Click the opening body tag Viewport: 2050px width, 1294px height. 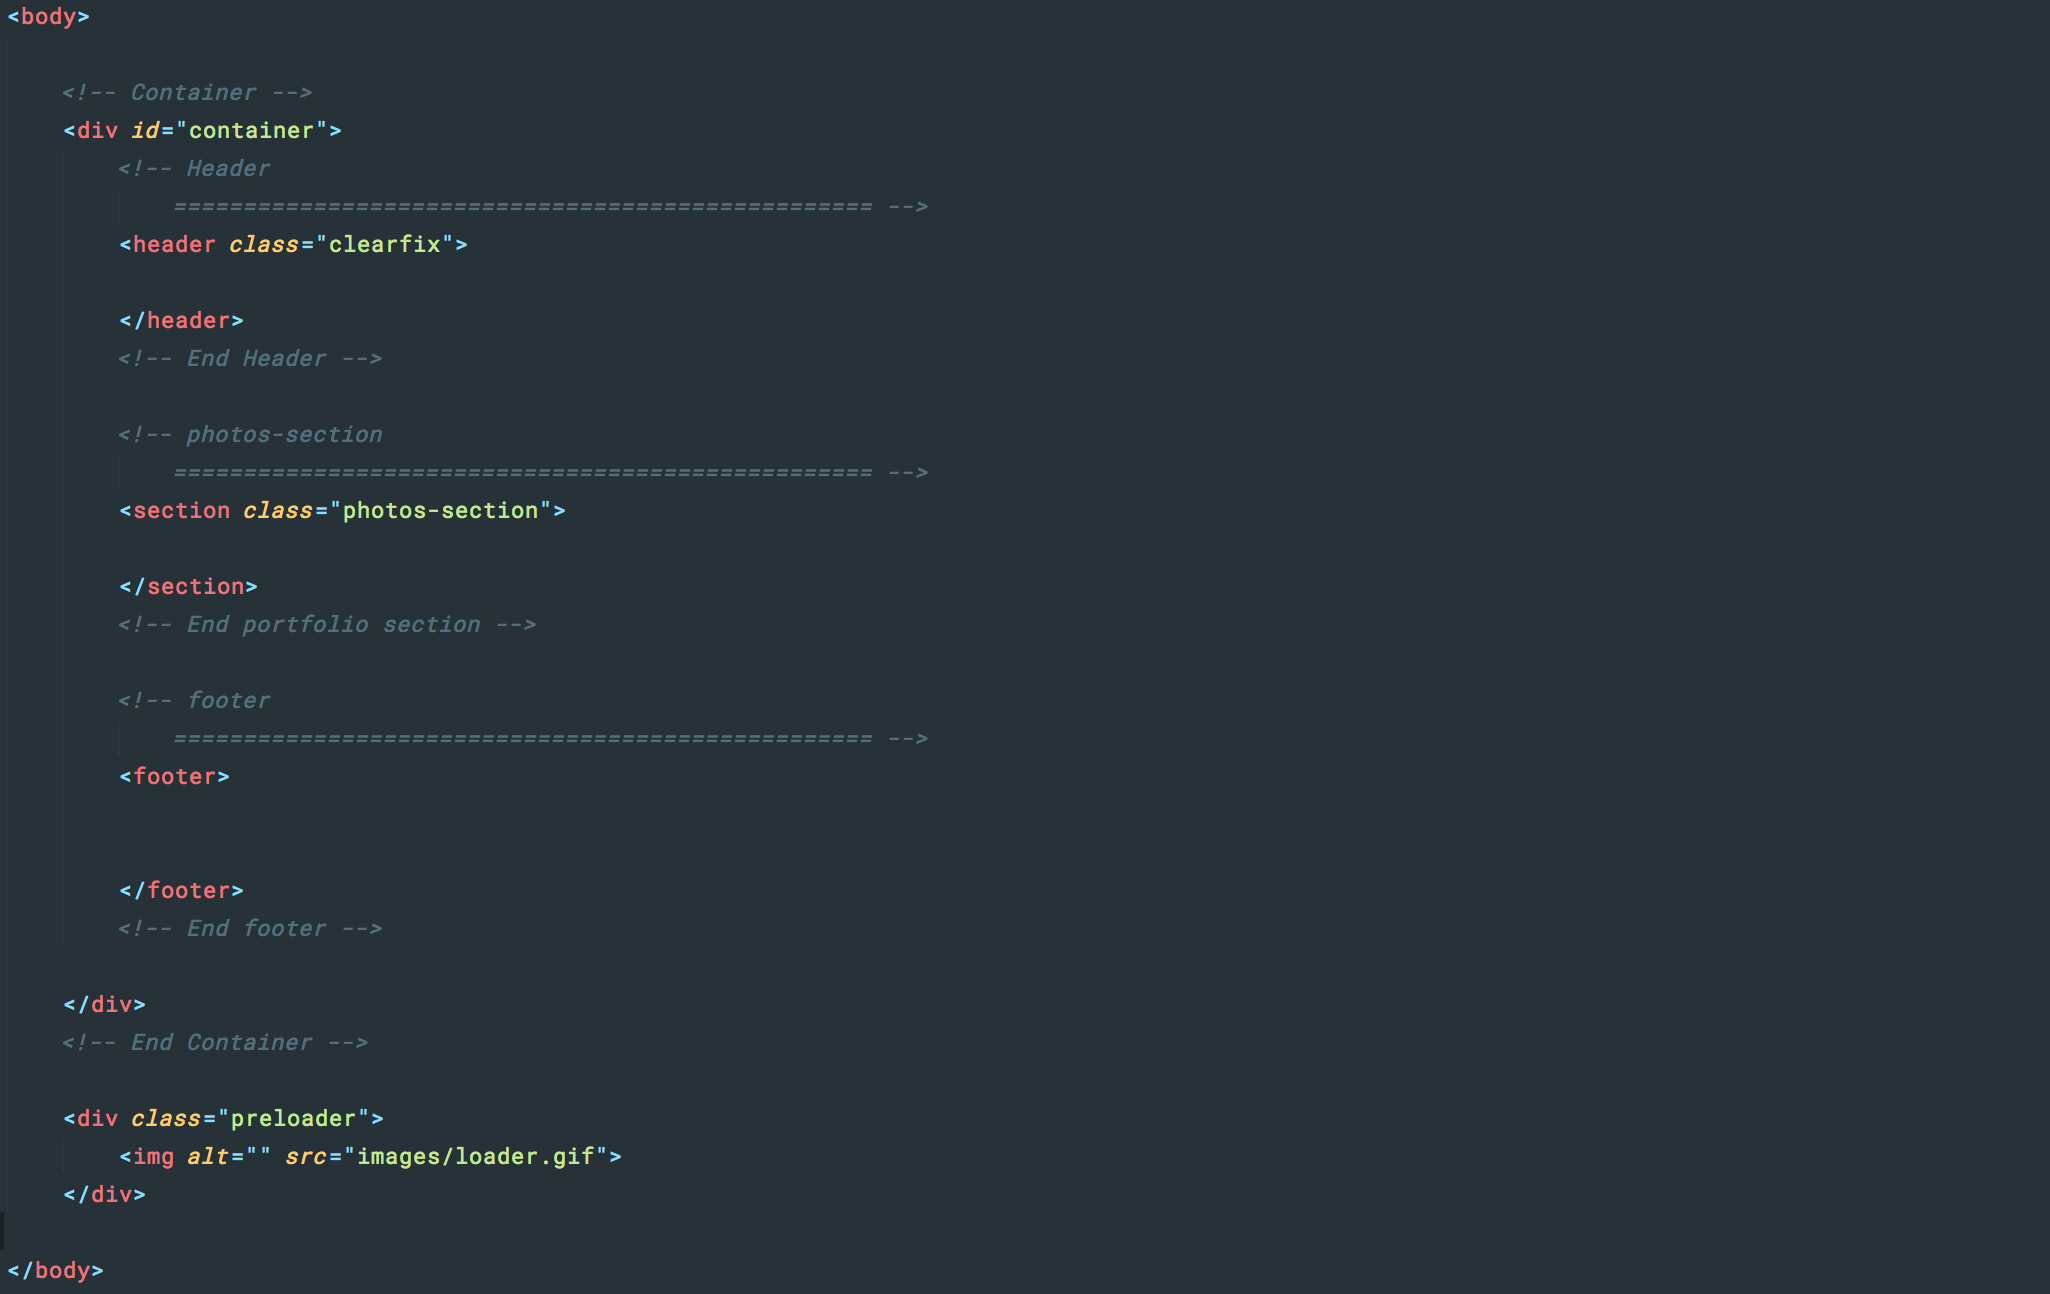coord(48,17)
